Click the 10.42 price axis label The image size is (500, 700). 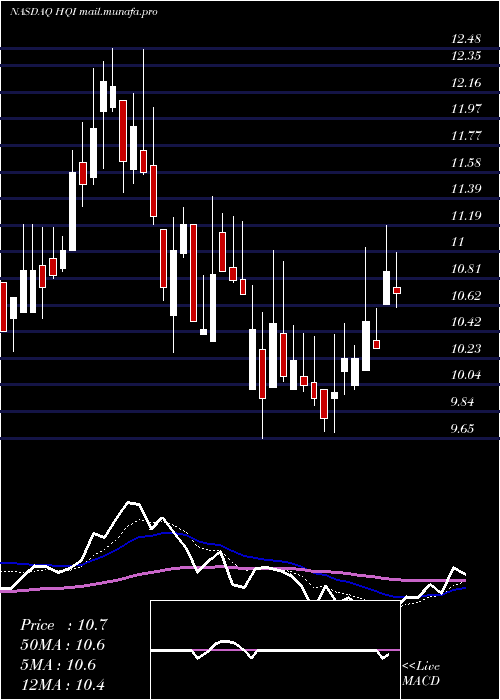coord(466,321)
